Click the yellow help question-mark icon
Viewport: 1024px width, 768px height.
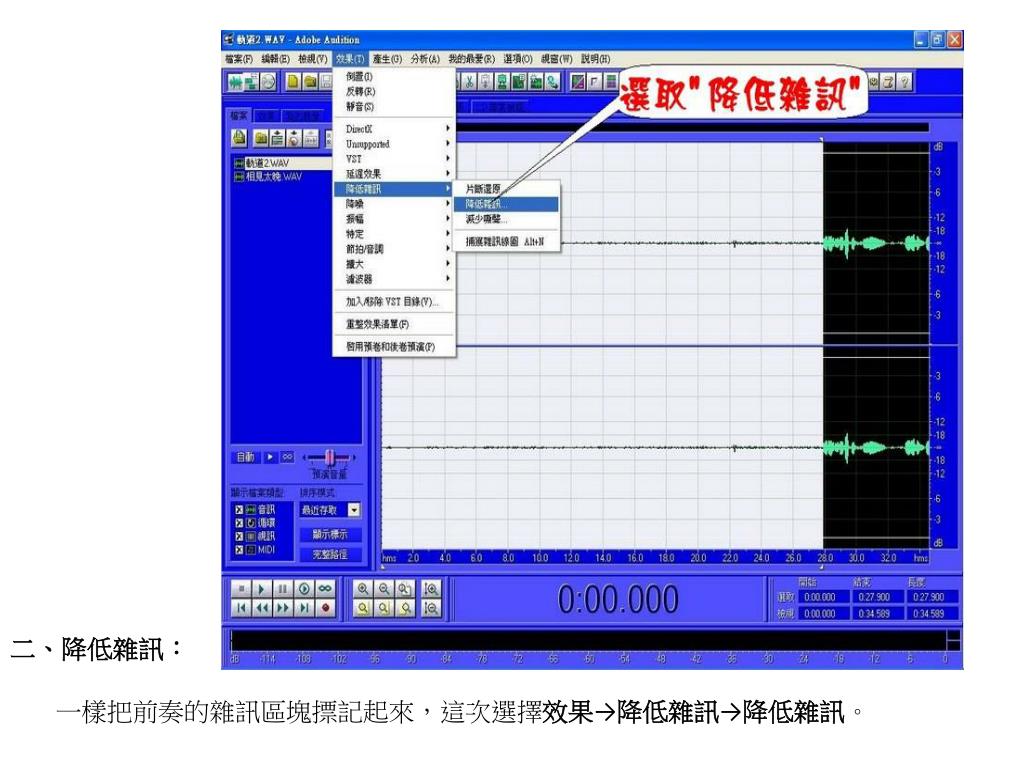pyautogui.click(x=904, y=82)
